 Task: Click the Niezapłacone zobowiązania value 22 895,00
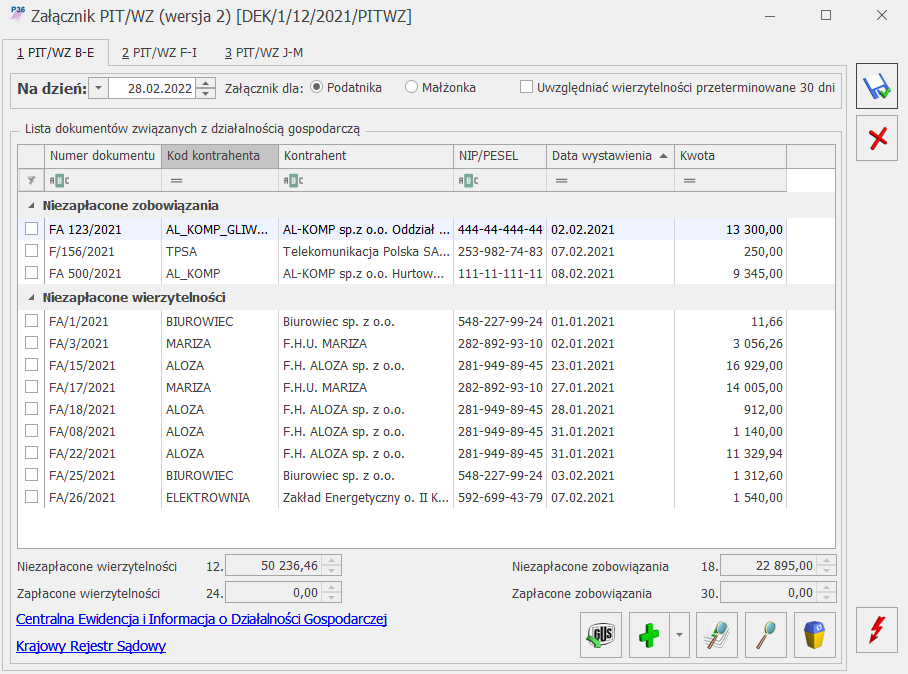click(x=769, y=565)
